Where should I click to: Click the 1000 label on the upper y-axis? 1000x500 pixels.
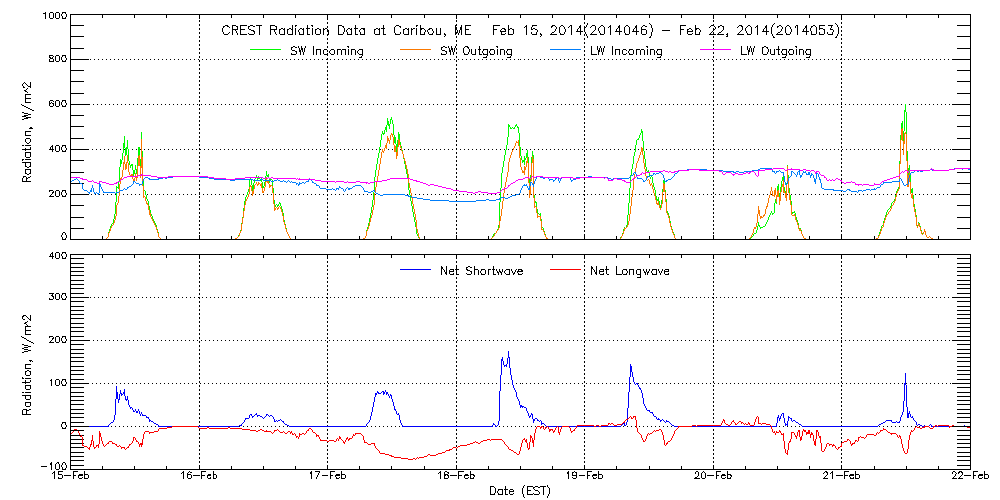[x=53, y=18]
